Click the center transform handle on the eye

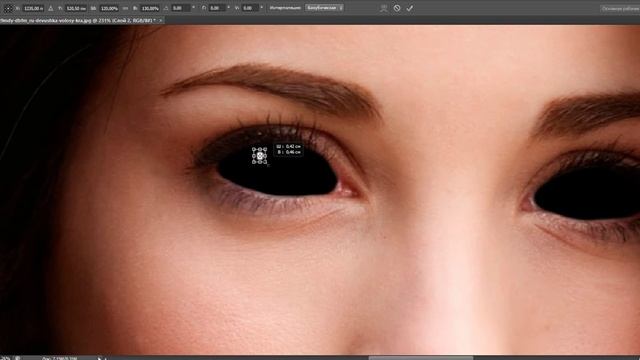pos(260,156)
